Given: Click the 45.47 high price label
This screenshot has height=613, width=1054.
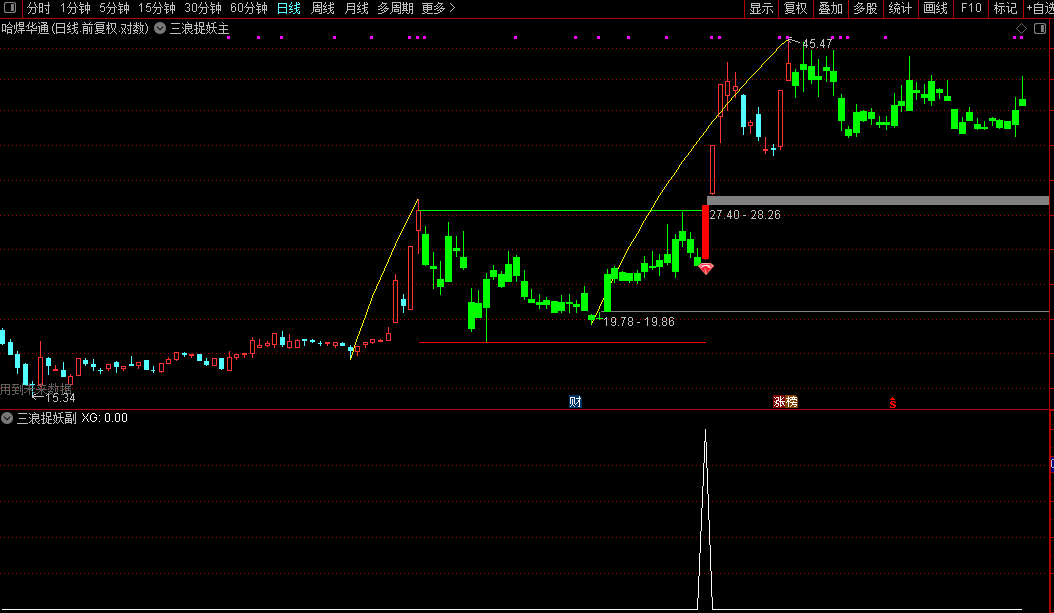Looking at the screenshot, I should tap(817, 44).
